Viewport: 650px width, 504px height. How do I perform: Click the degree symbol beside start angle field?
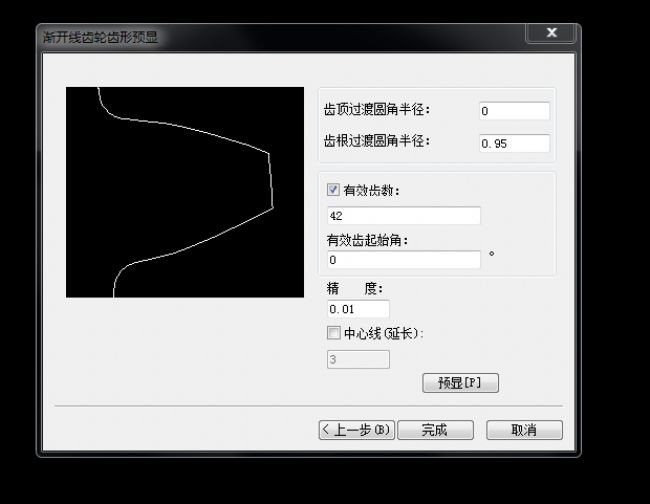pyautogui.click(x=492, y=255)
